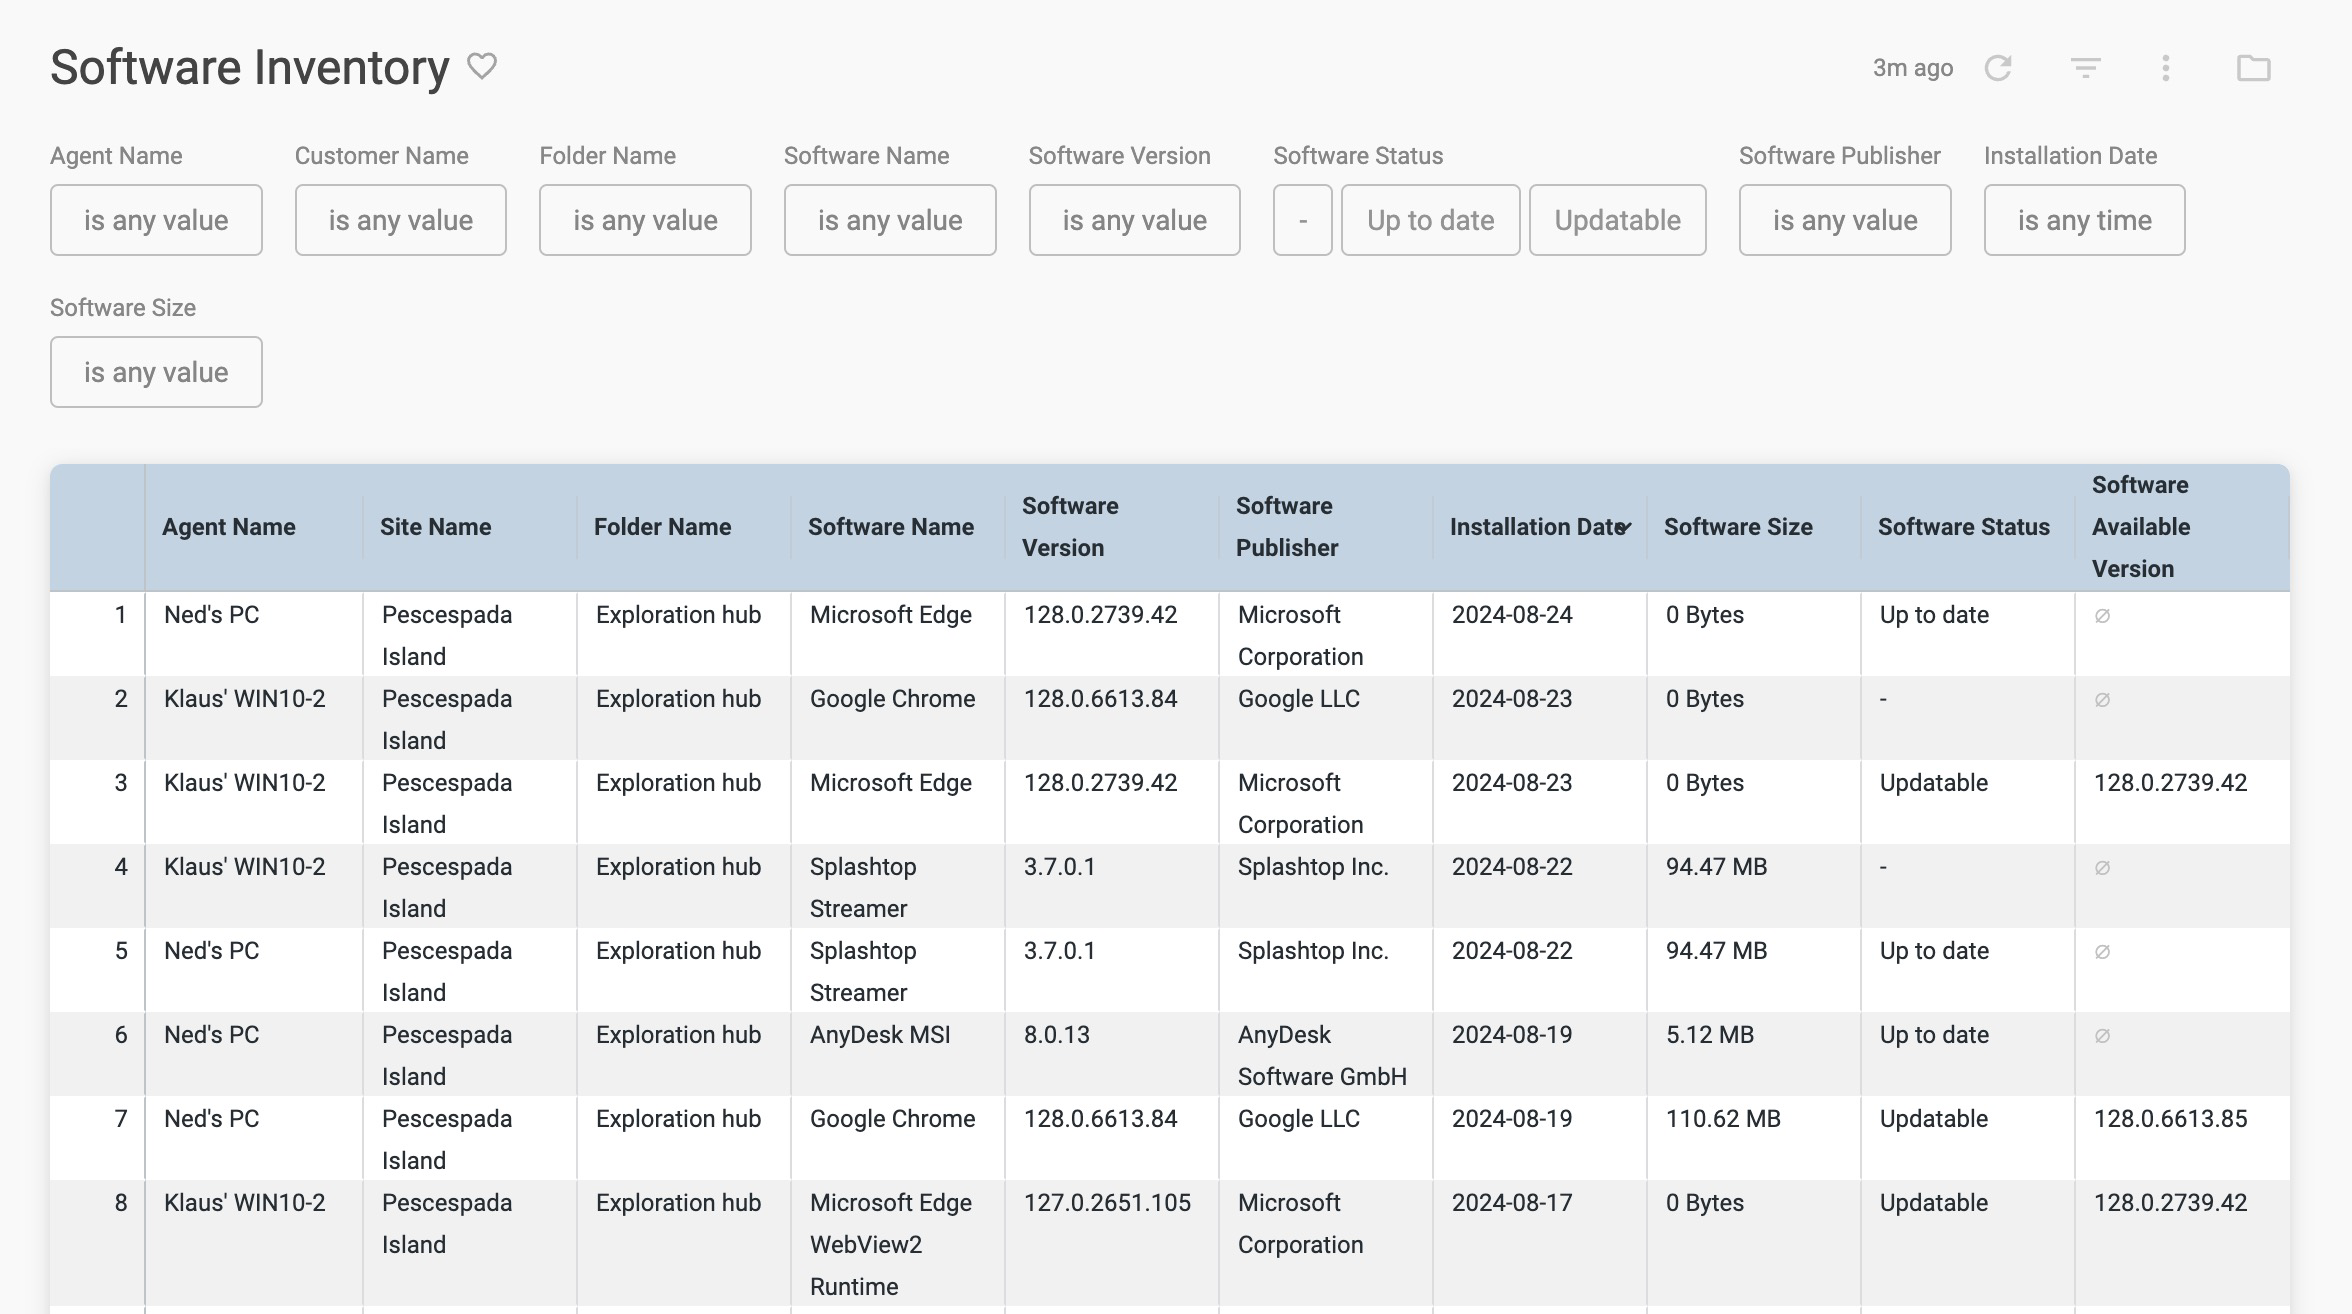
Task: Sort by Software Size column header
Action: tap(1738, 527)
